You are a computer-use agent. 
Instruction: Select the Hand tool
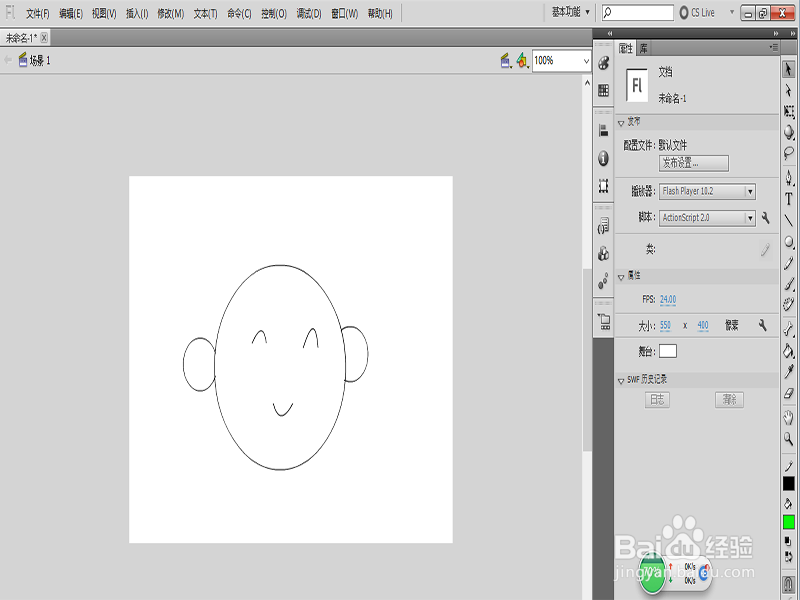point(789,417)
